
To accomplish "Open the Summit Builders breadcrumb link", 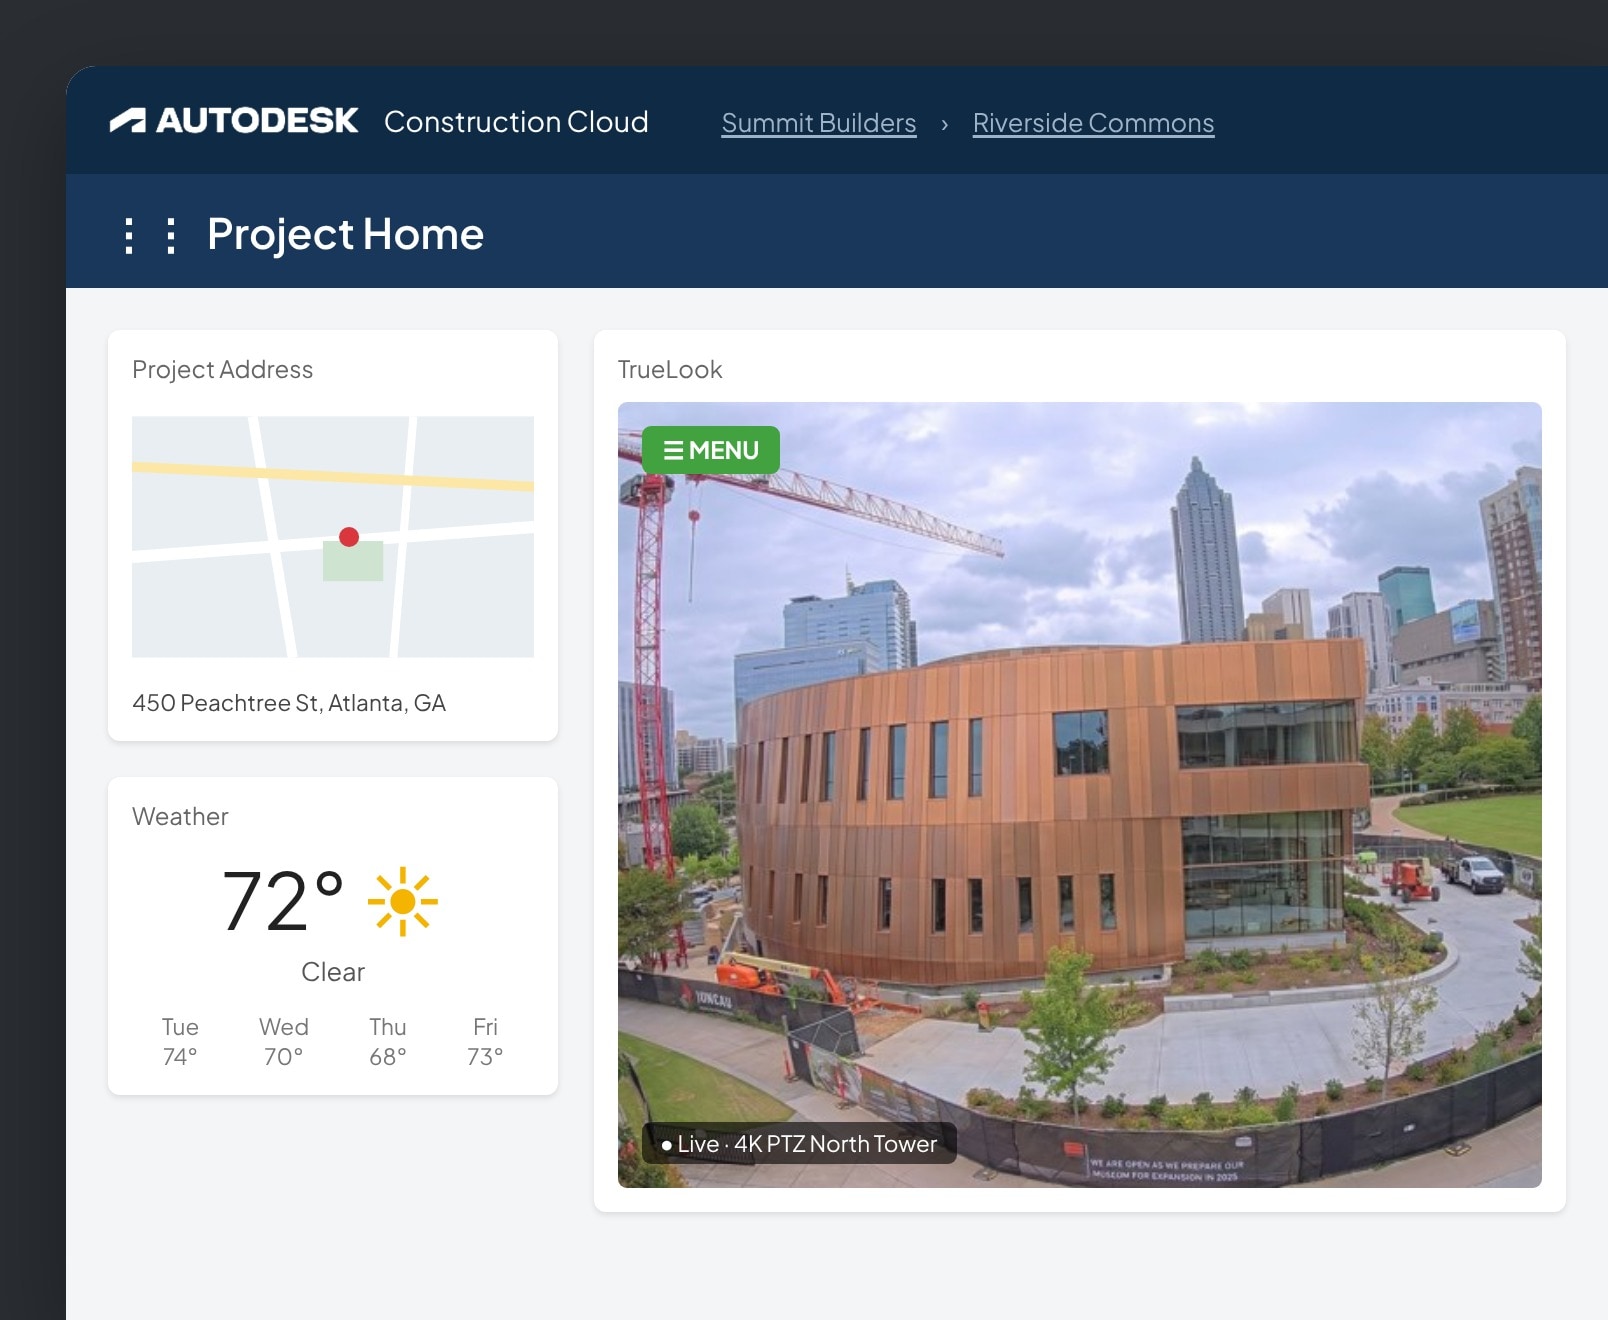I will (819, 123).
